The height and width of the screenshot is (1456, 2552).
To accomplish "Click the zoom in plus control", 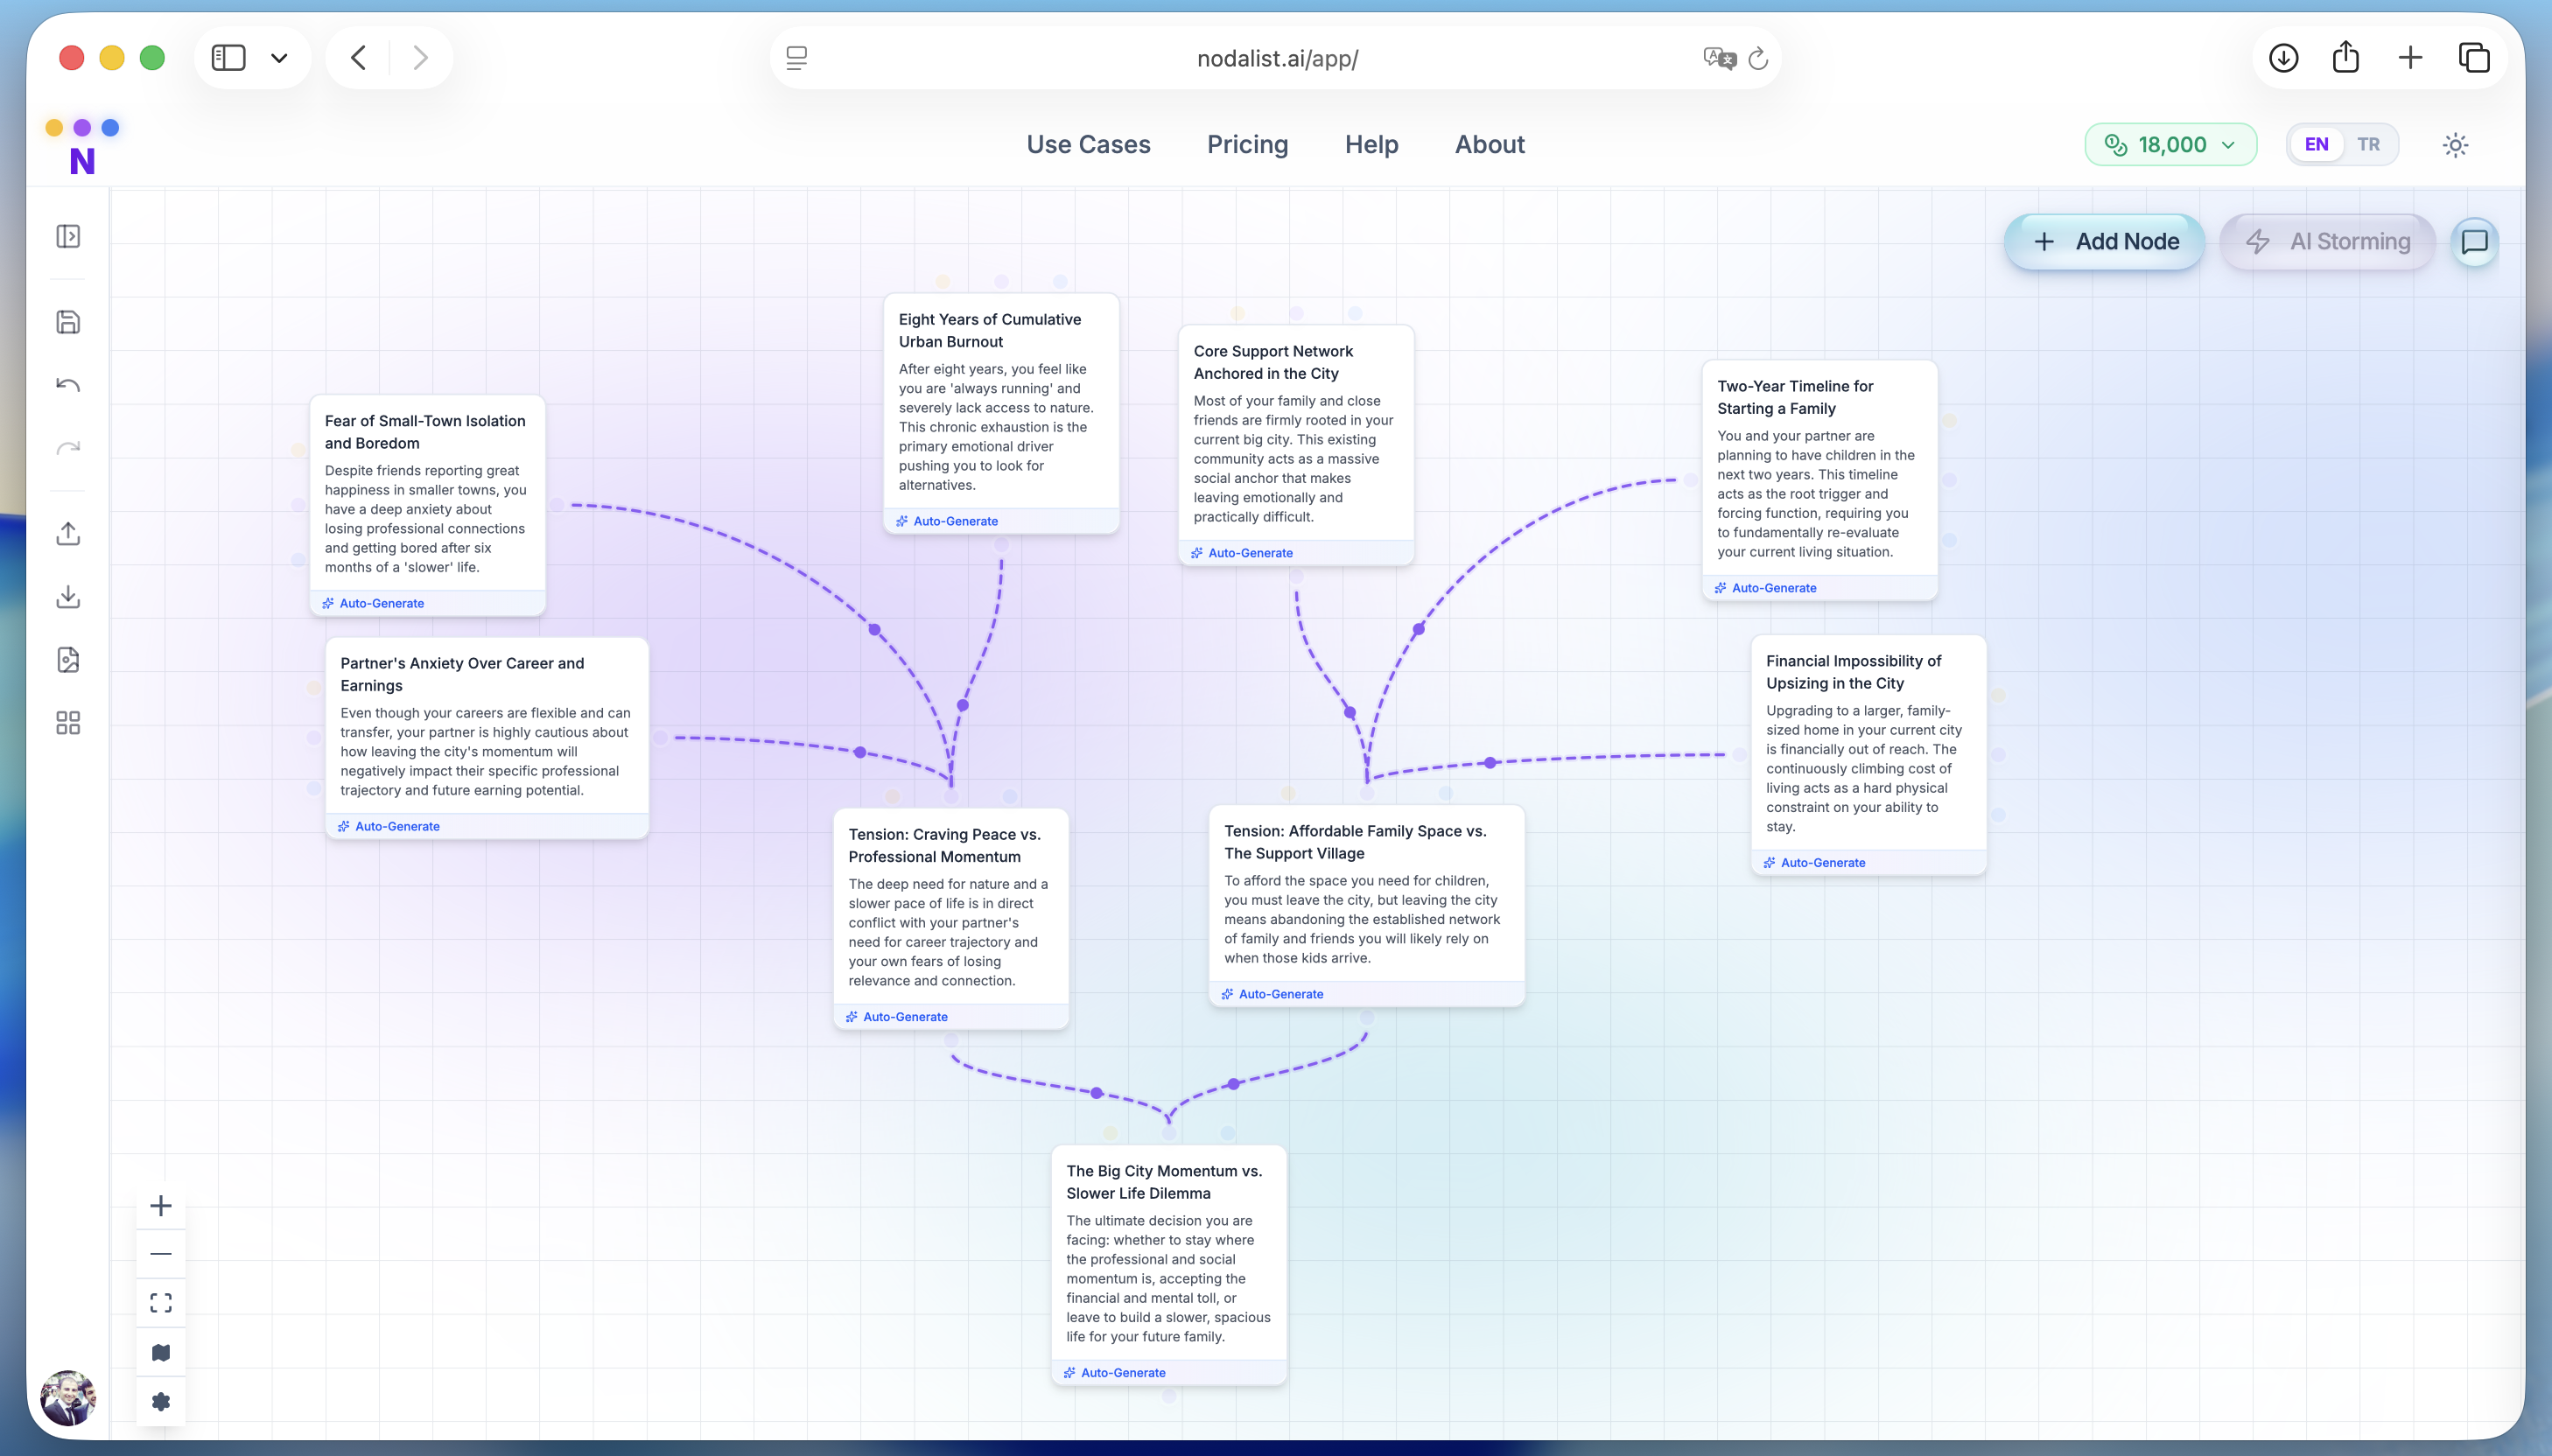I will (x=161, y=1206).
